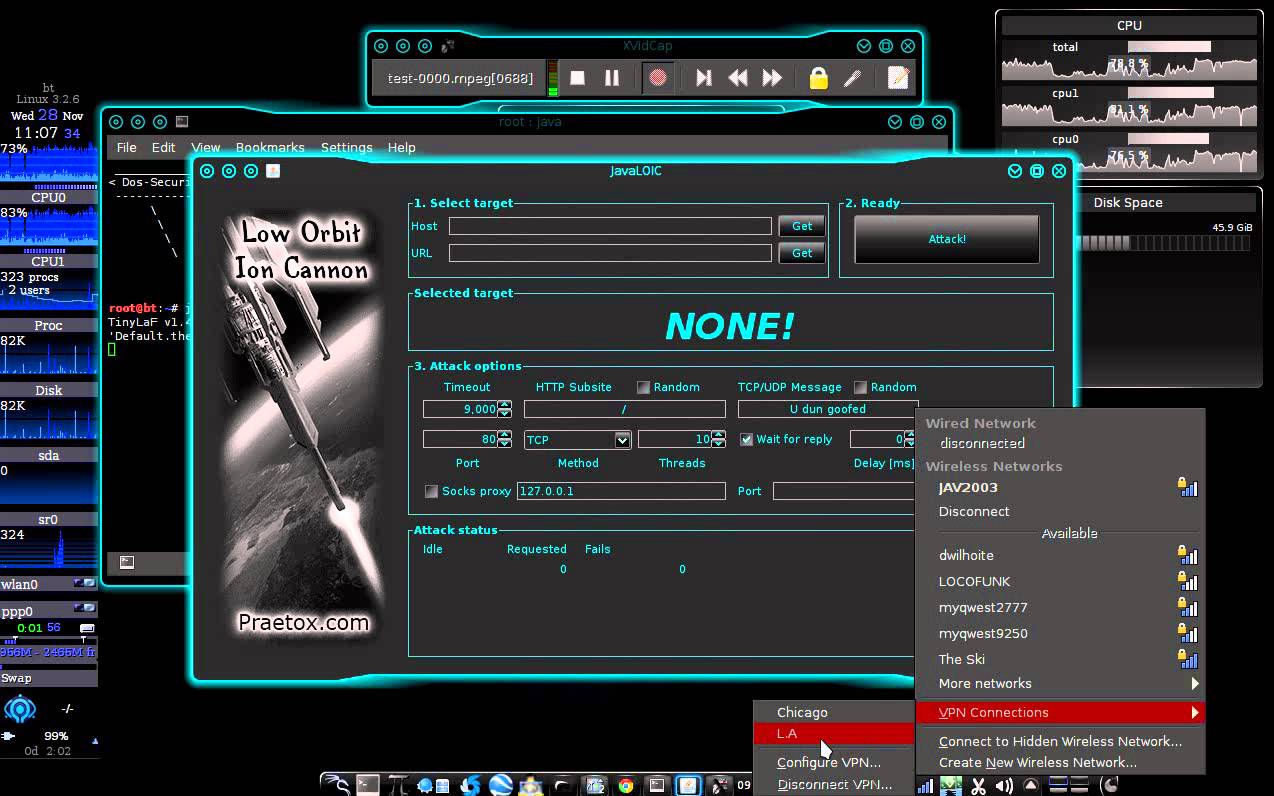Click the rewind icon in XVidCap

click(x=738, y=78)
